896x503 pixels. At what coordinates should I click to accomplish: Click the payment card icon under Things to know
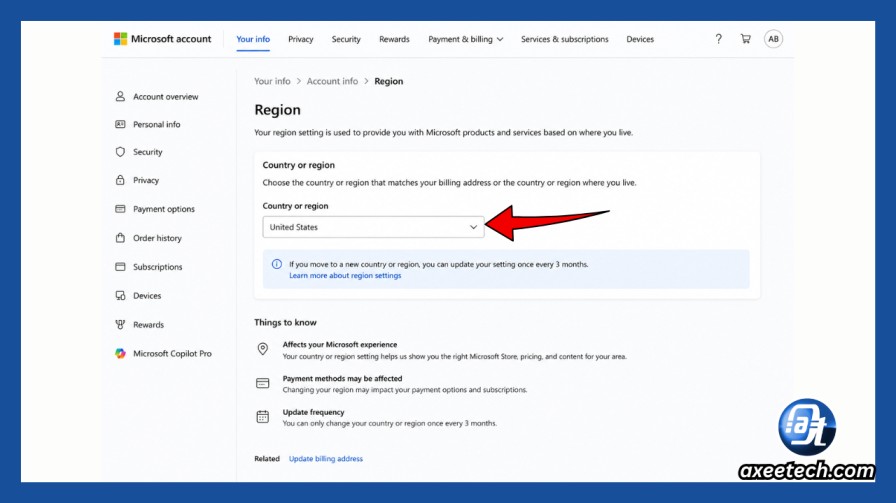(x=262, y=383)
